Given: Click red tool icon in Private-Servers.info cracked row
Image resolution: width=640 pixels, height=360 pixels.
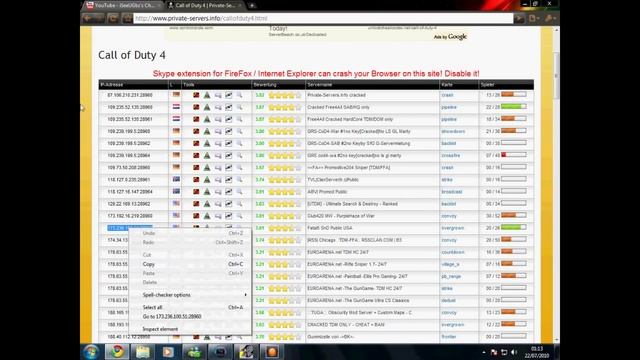Looking at the screenshot, I should pyautogui.click(x=196, y=95).
